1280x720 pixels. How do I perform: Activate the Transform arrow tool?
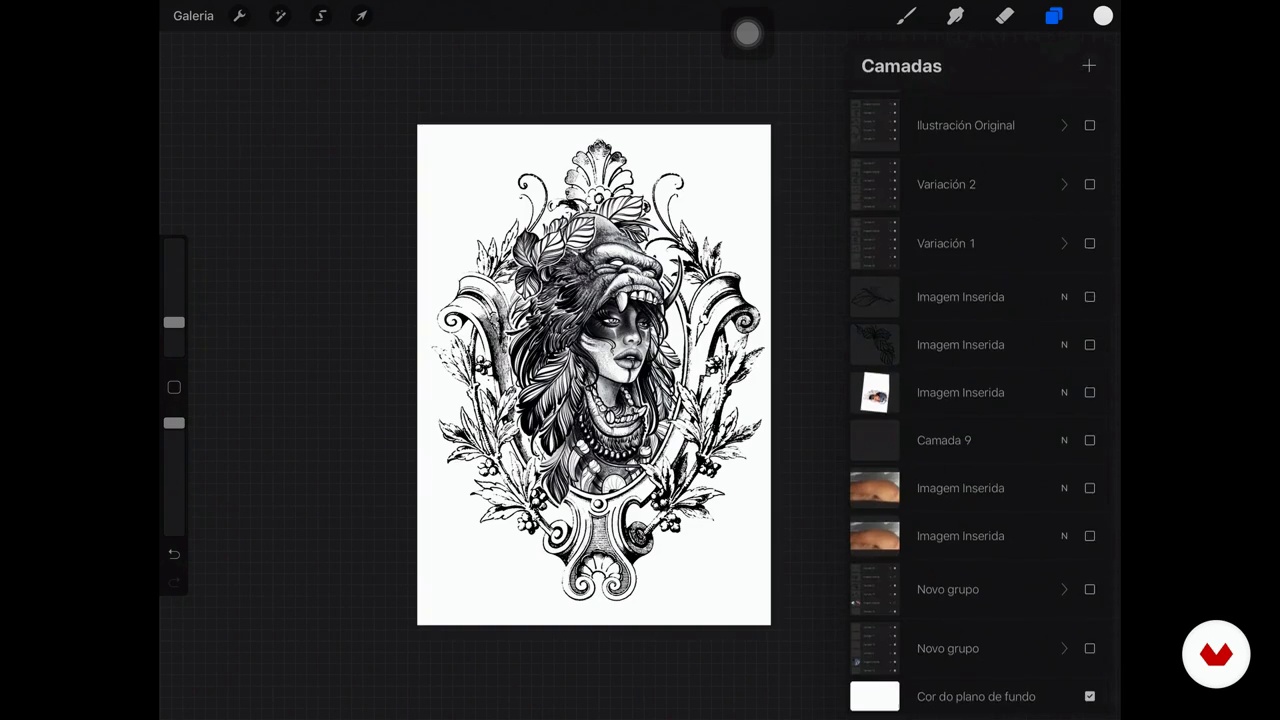[361, 16]
